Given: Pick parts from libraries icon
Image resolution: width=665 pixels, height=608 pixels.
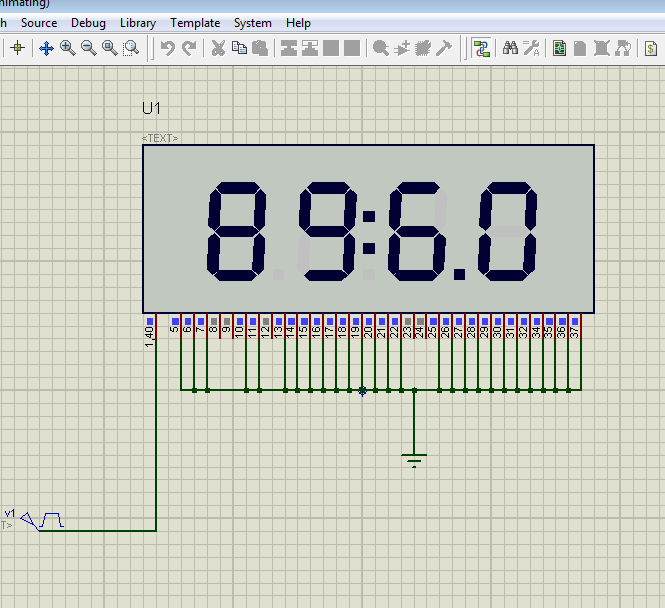Looking at the screenshot, I should [381, 48].
